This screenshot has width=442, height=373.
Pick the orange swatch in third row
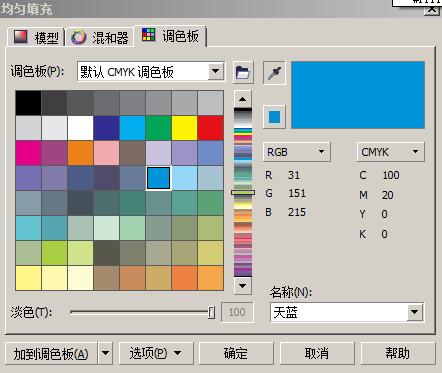click(80, 153)
